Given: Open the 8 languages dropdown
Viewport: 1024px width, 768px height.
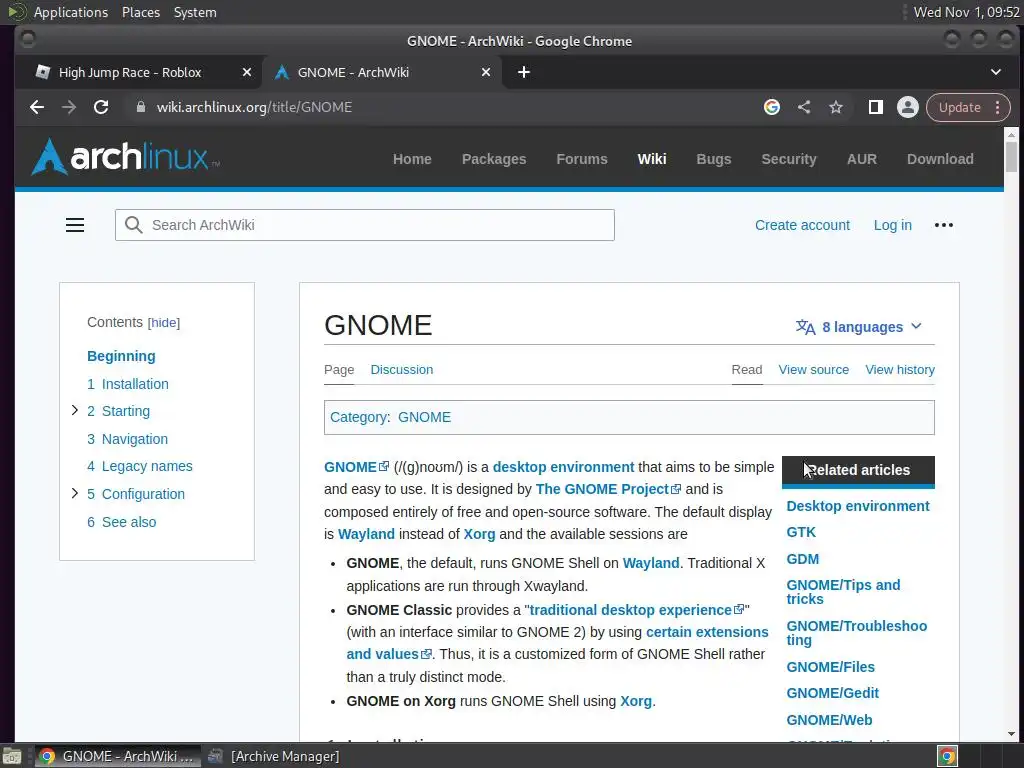Looking at the screenshot, I should (x=859, y=327).
